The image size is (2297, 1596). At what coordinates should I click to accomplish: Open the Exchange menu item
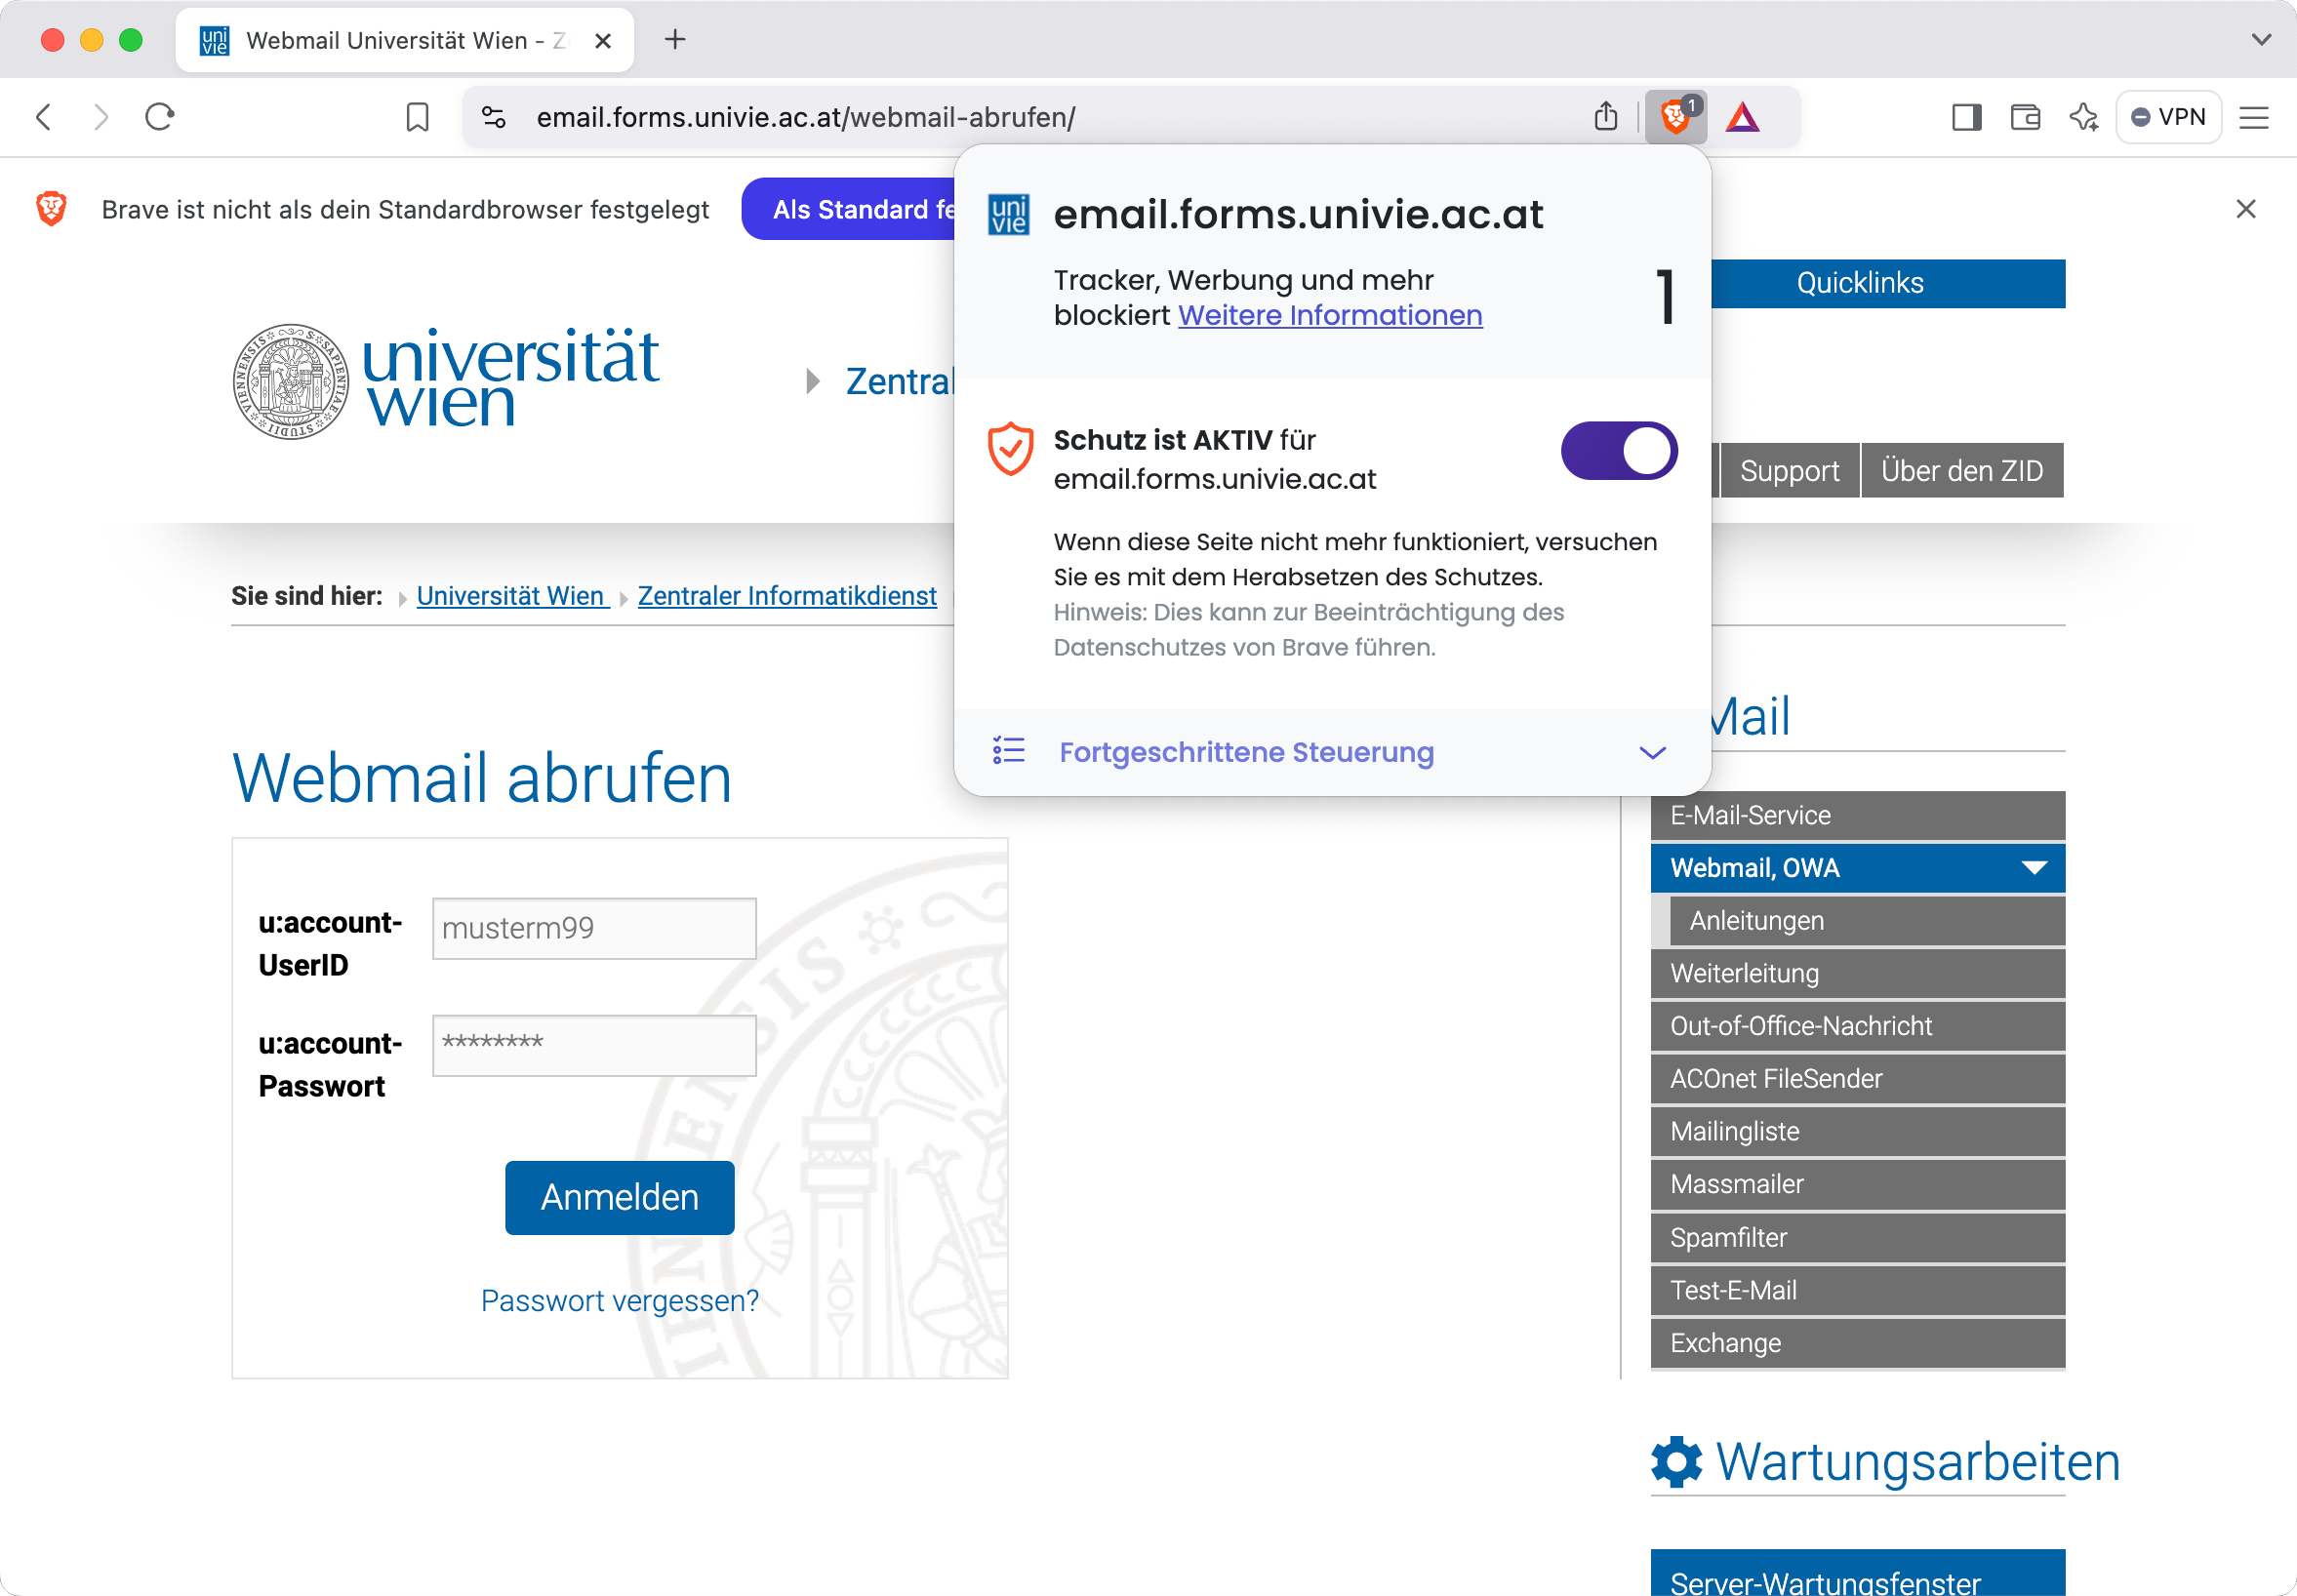pyautogui.click(x=1857, y=1343)
